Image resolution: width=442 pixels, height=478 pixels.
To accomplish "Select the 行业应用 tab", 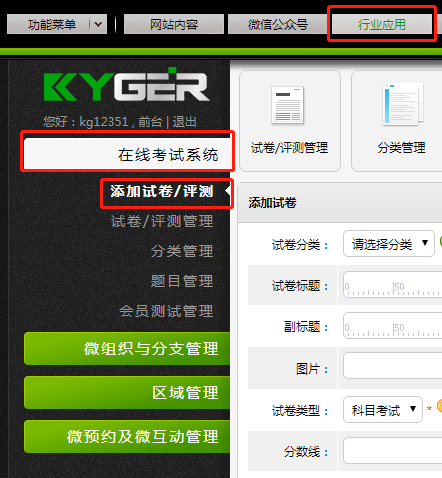I will click(382, 24).
